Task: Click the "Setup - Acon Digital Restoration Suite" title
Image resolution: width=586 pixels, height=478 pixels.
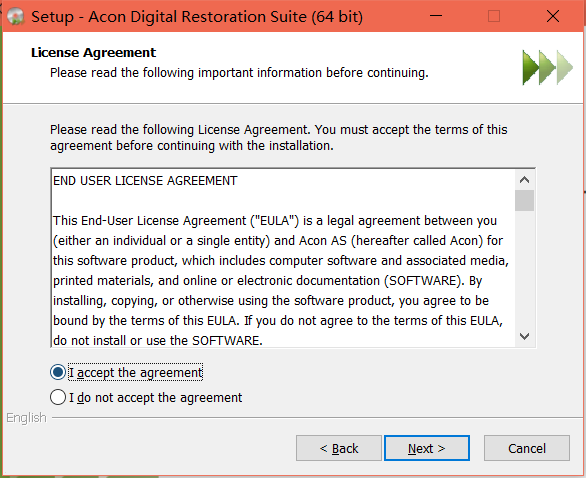Action: (197, 17)
